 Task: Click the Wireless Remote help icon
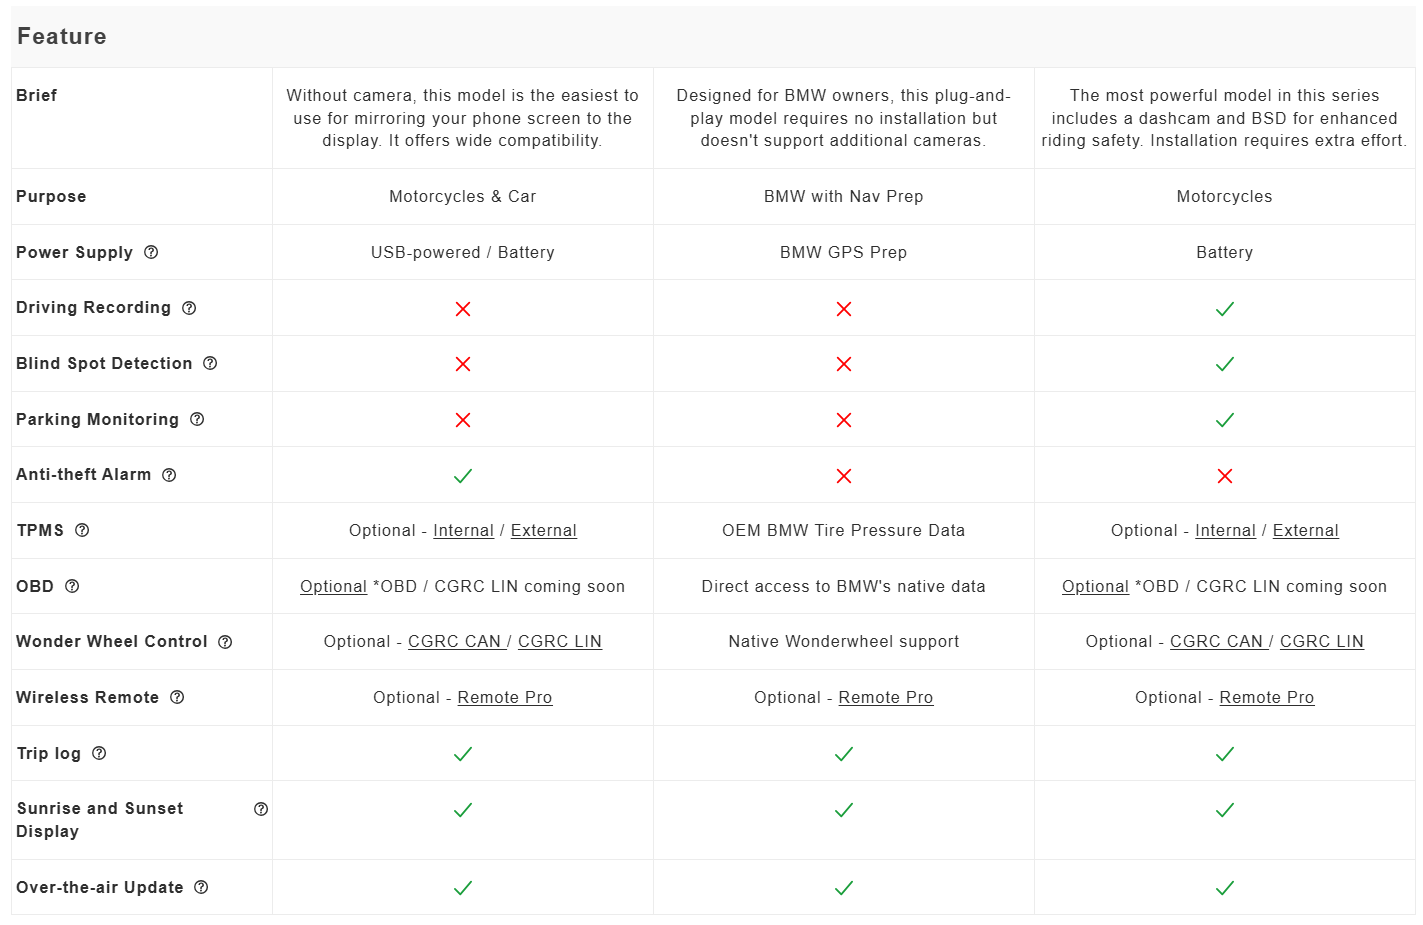tap(177, 697)
